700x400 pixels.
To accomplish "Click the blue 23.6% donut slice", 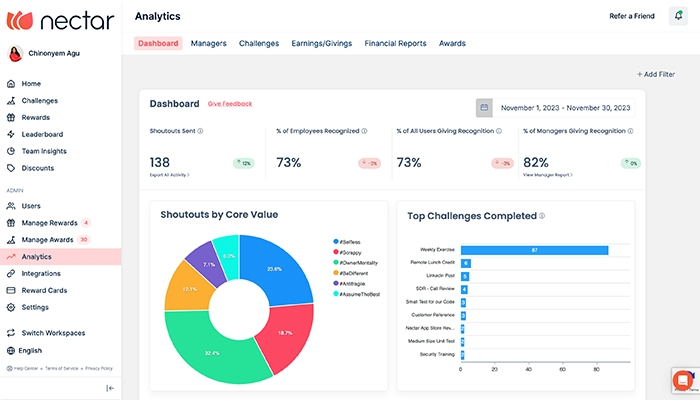I will (276, 267).
